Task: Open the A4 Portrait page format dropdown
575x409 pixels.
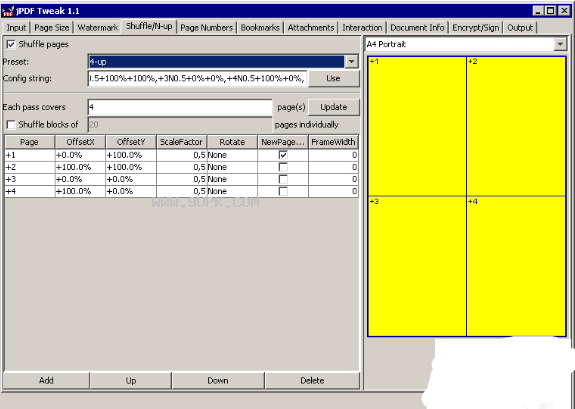Action: [560, 44]
